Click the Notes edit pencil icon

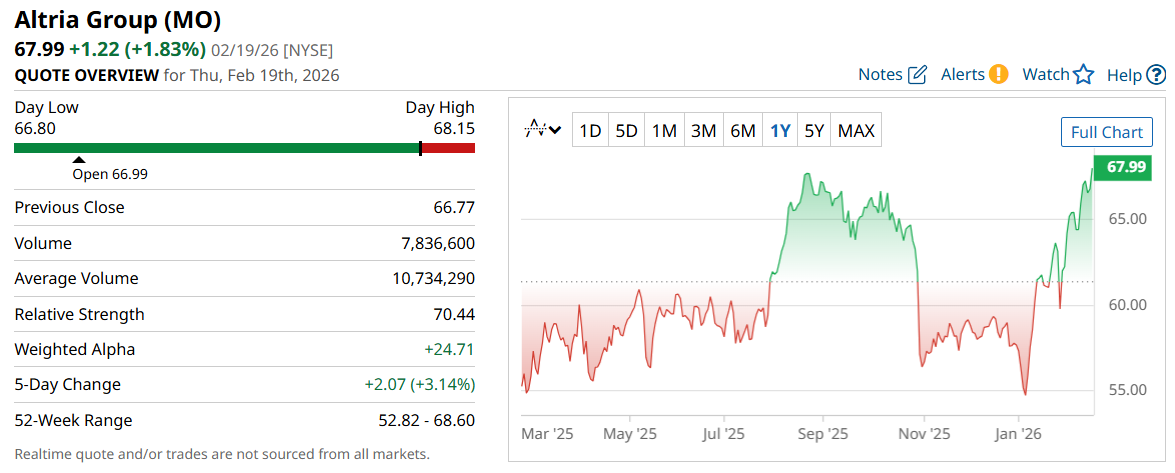point(917,75)
